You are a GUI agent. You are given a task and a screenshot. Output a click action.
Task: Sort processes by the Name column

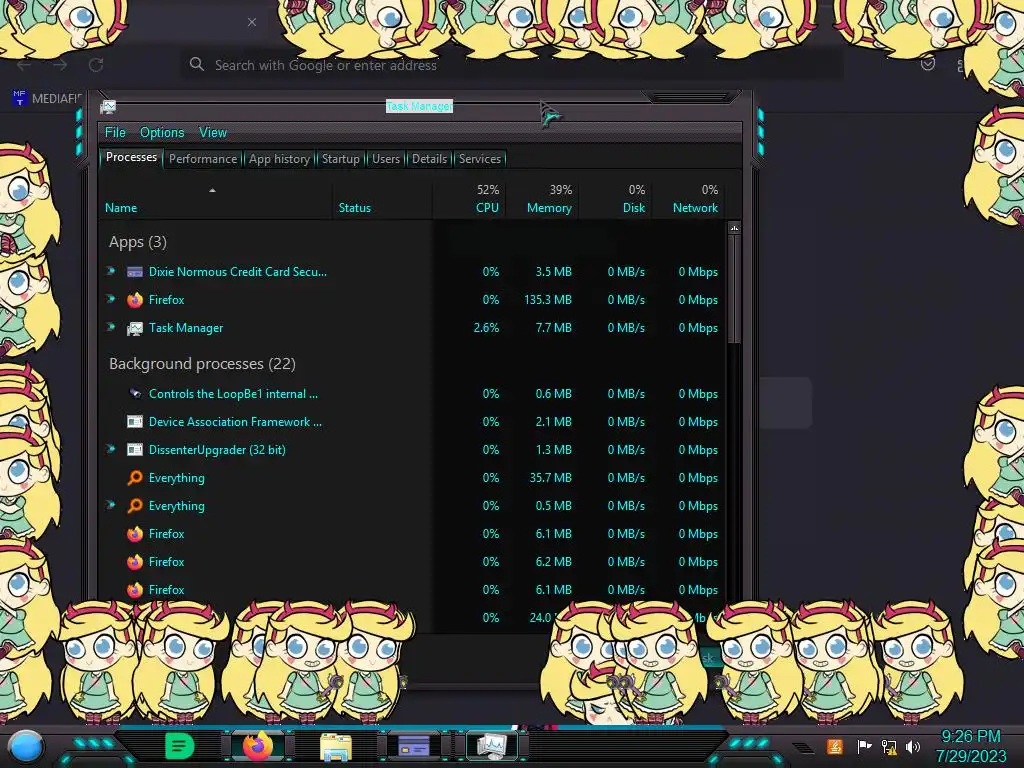[x=216, y=199]
